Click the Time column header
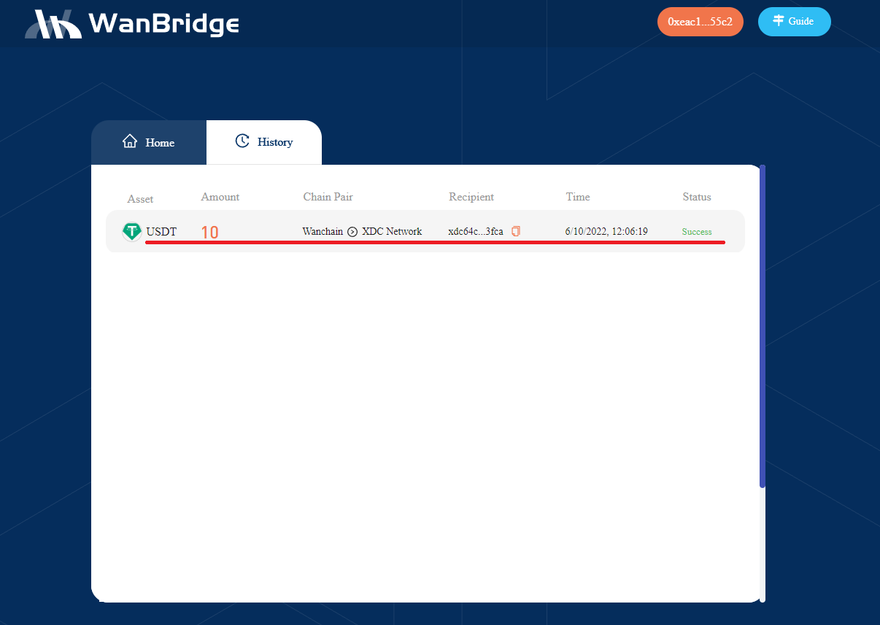The width and height of the screenshot is (880, 625). (x=578, y=197)
